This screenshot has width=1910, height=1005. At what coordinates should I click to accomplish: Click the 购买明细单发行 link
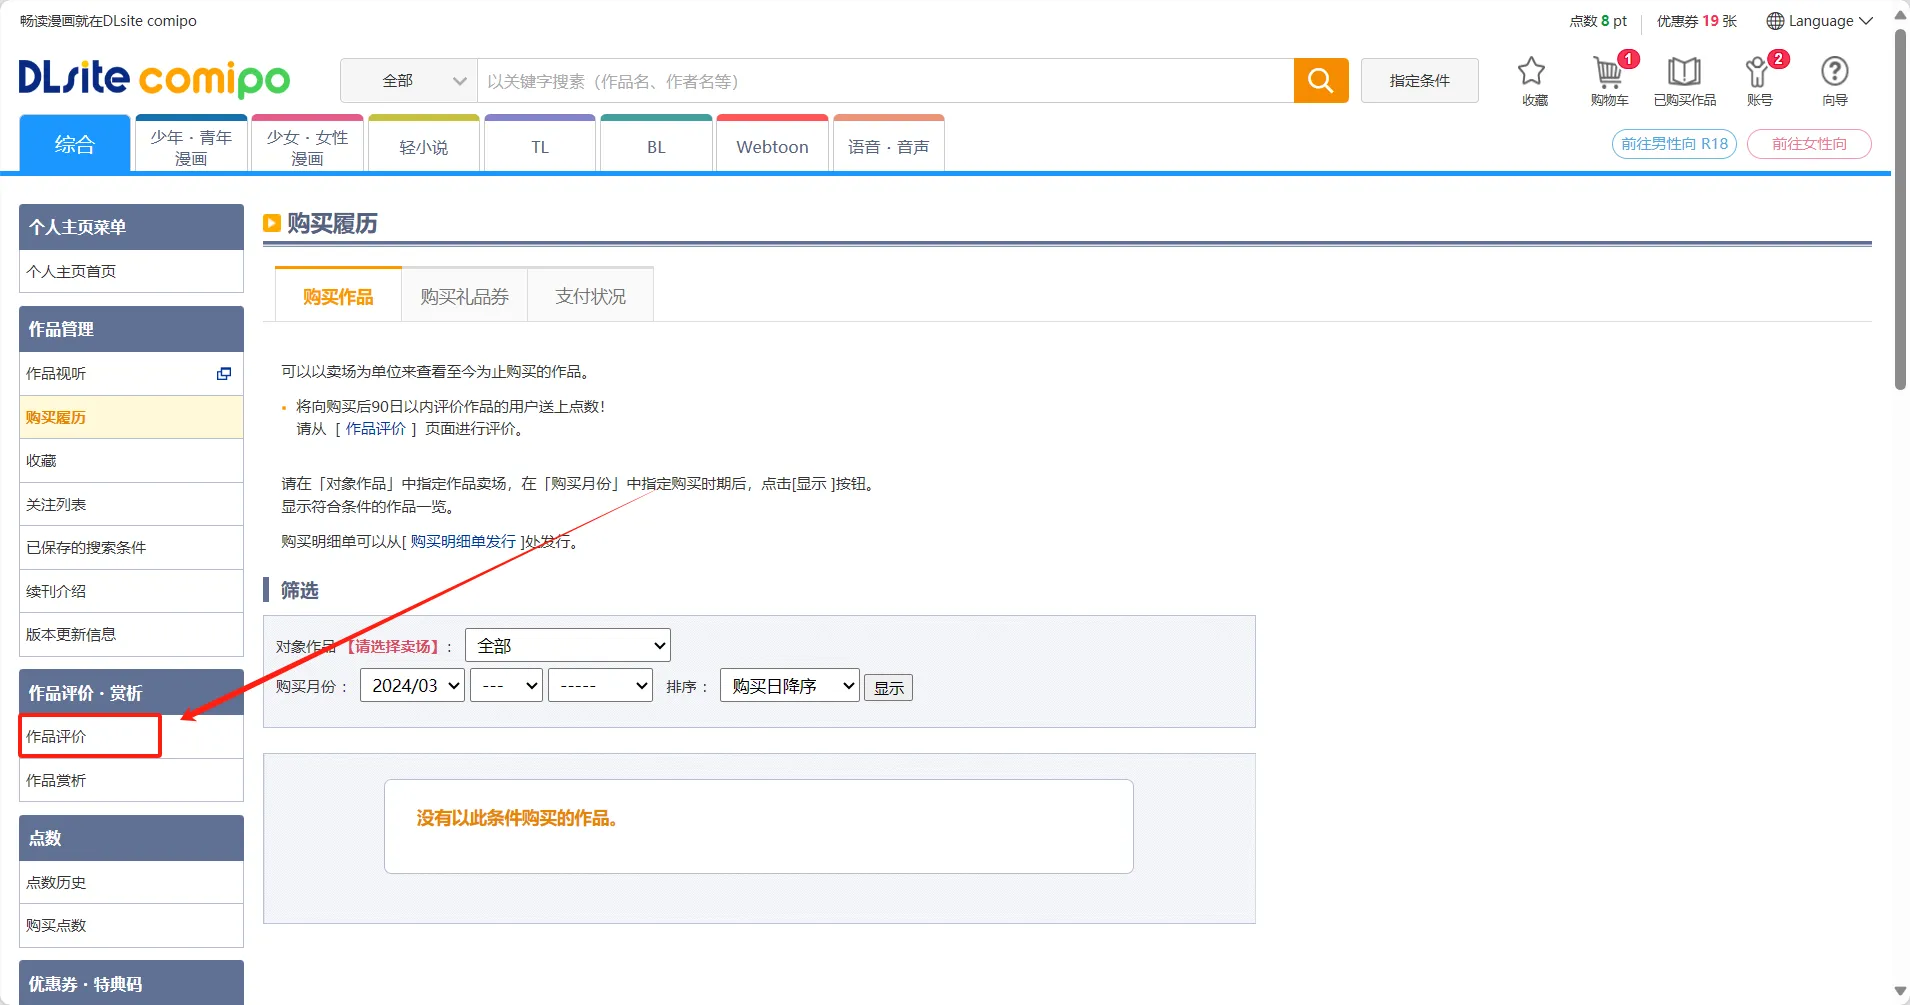click(463, 542)
